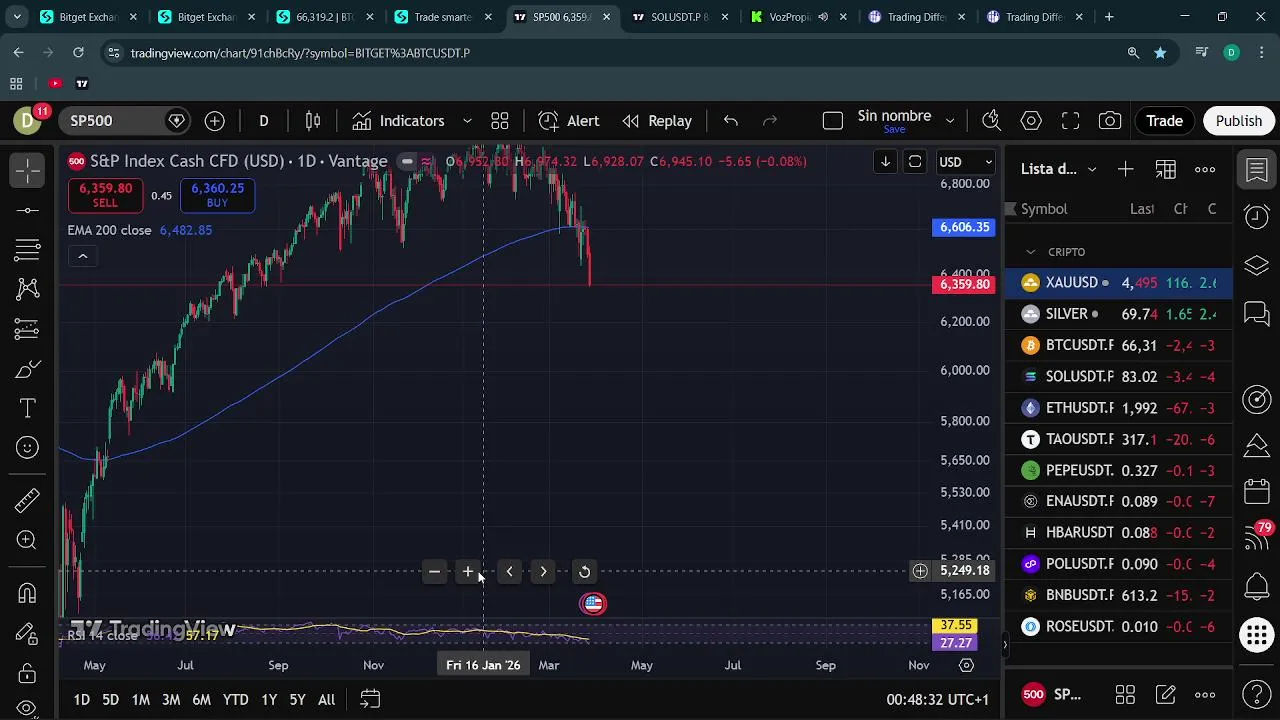Open the USD currency dropdown
This screenshot has height=720, width=1280.
tap(966, 162)
